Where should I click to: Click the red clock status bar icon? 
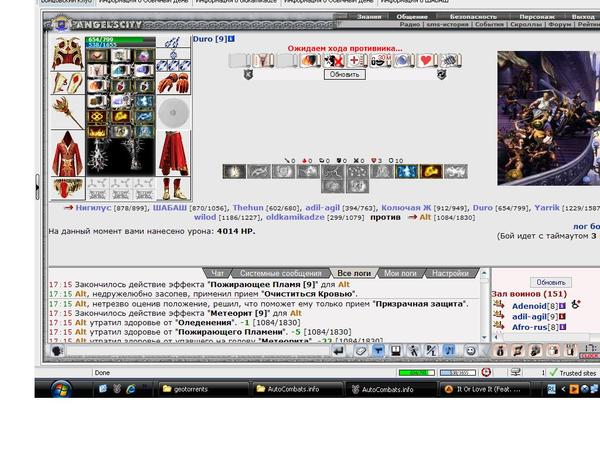(486, 372)
